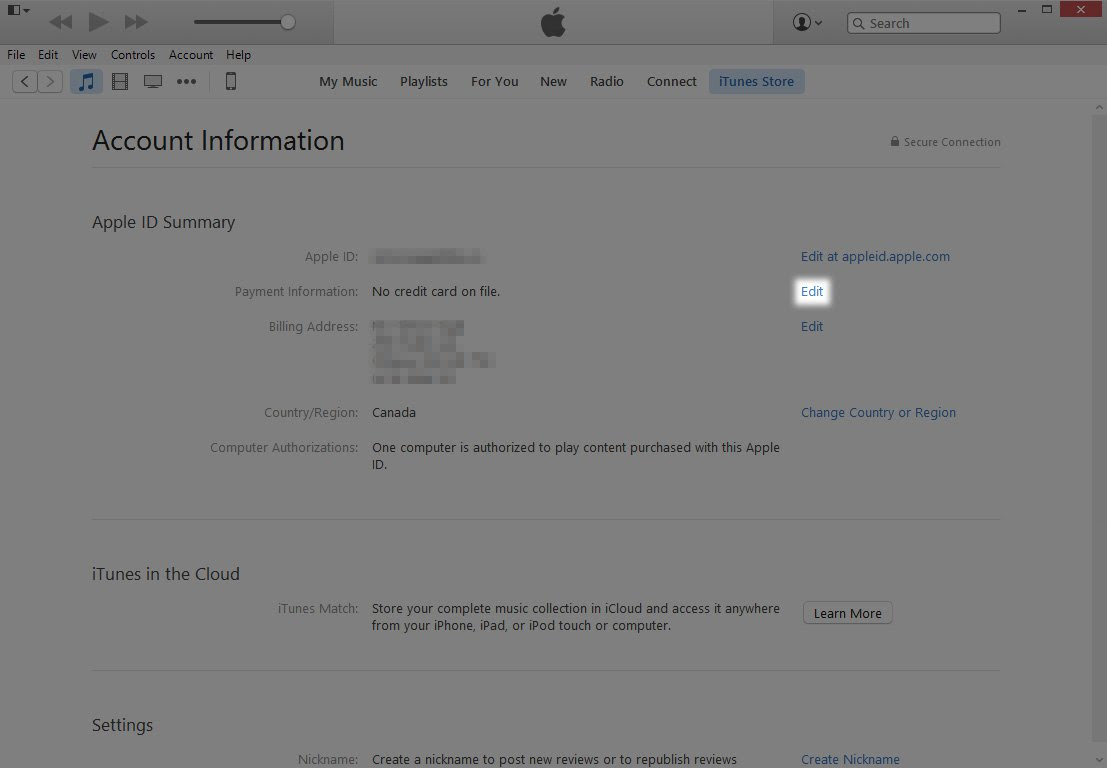1107x768 pixels.
Task: Minimize the iTunes window
Action: click(1022, 9)
